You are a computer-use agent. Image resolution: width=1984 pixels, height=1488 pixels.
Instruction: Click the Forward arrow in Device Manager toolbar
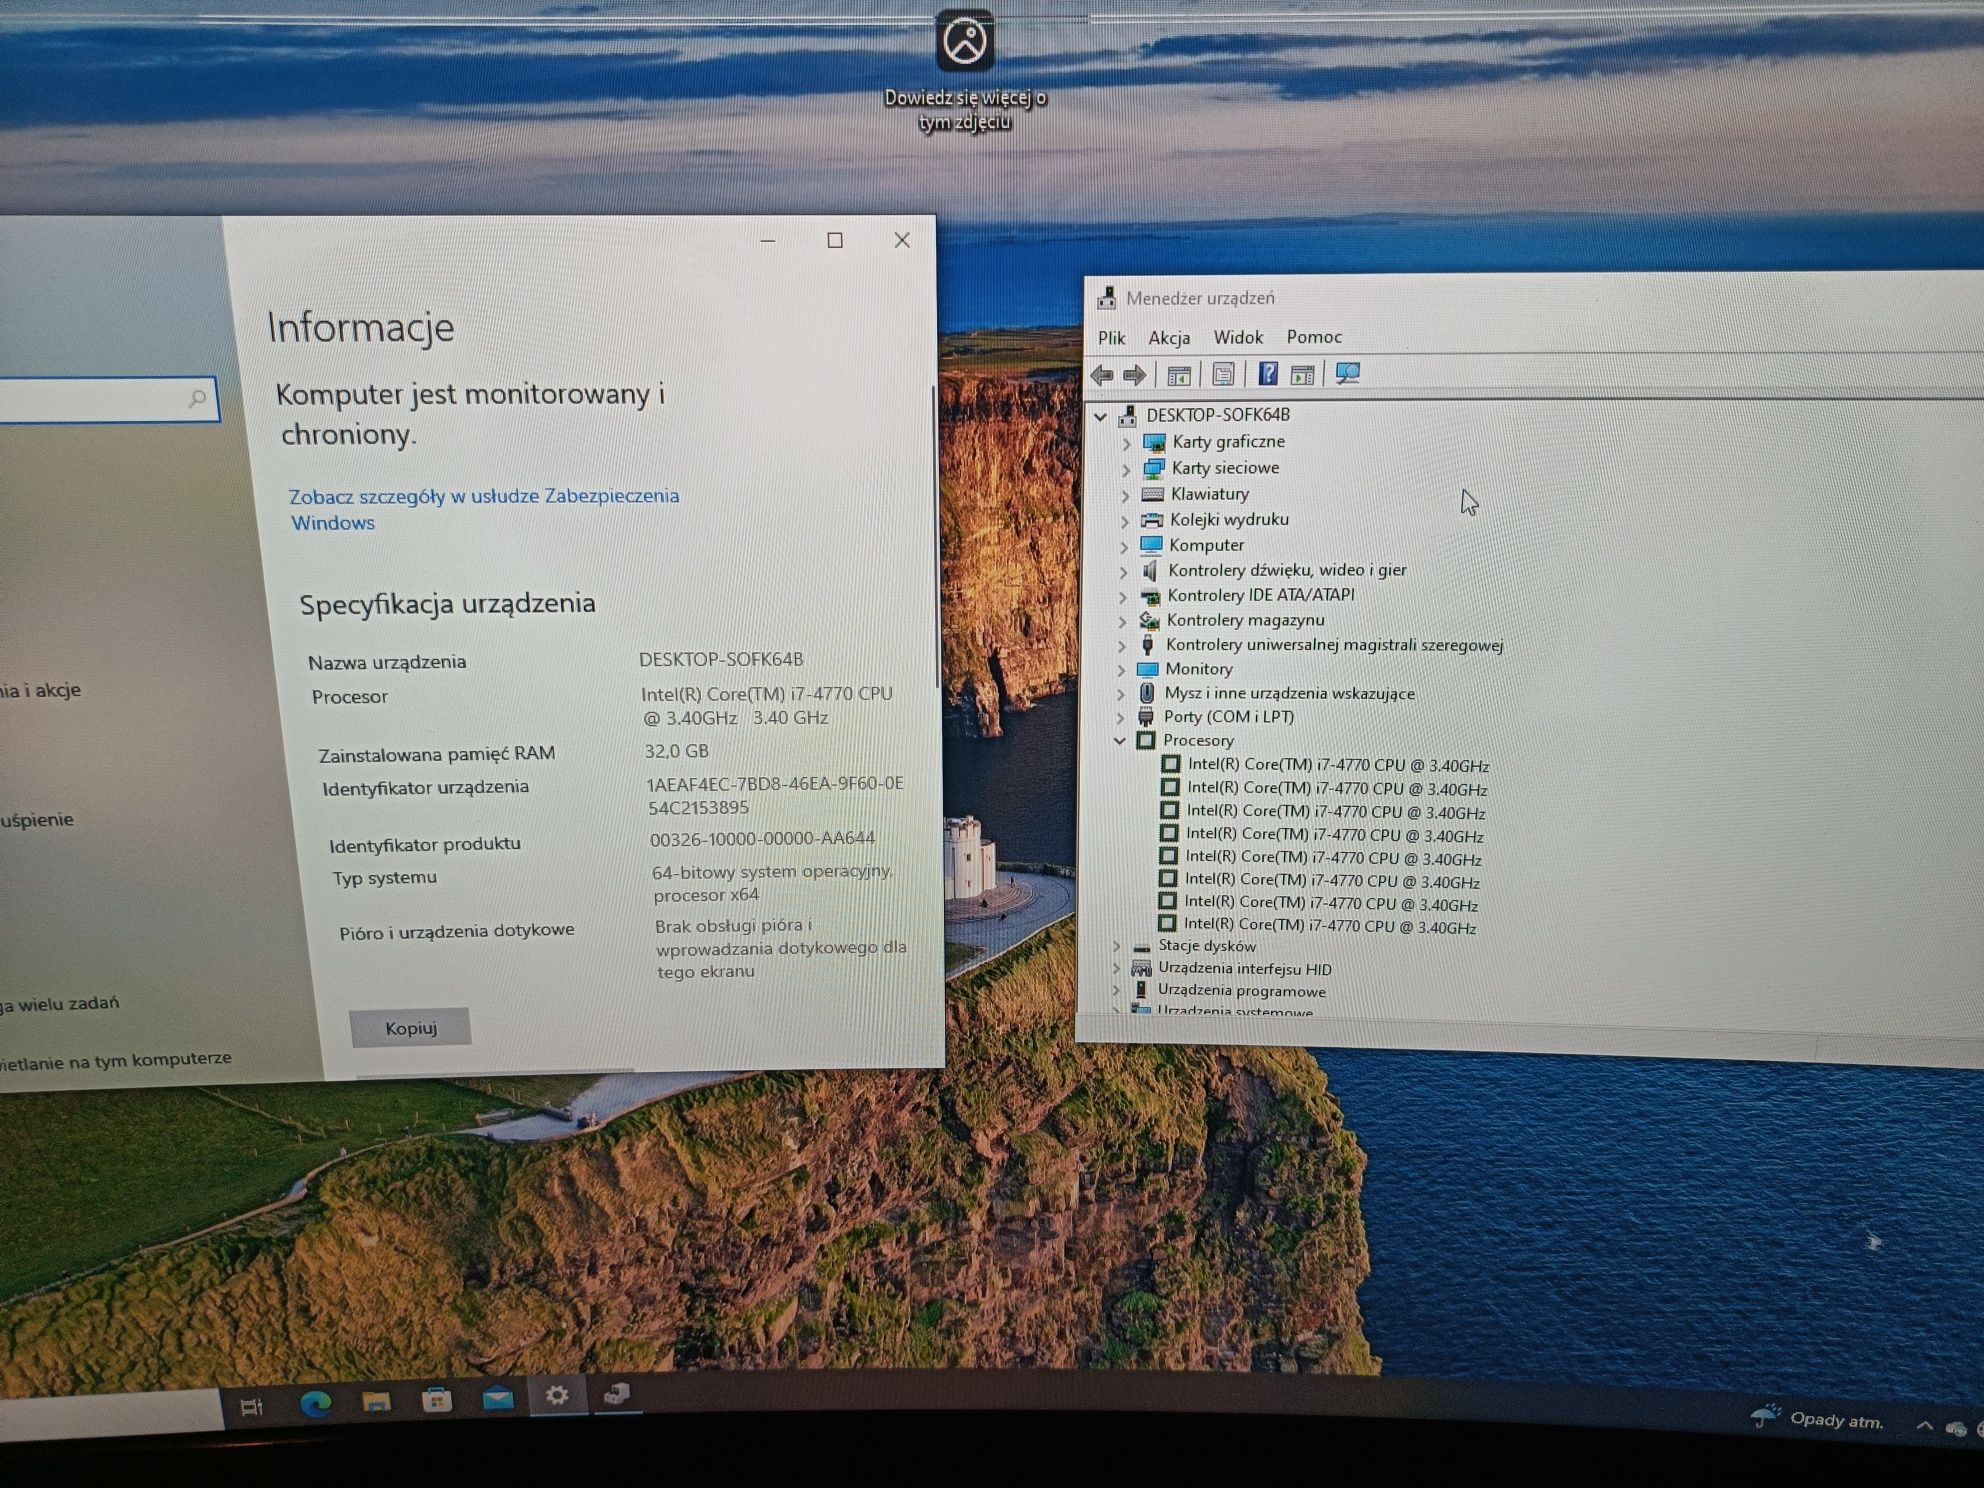click(1134, 375)
